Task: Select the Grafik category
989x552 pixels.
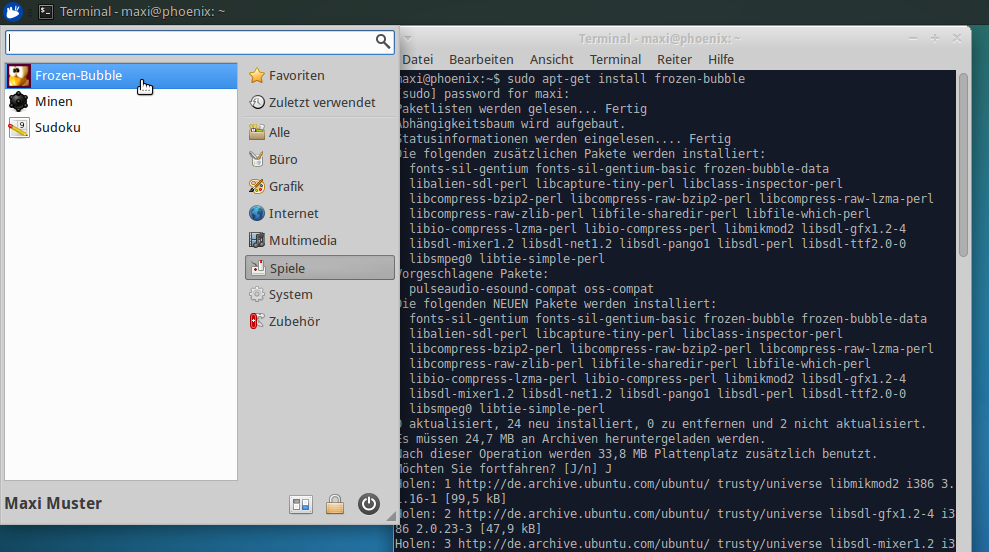Action: (320, 187)
